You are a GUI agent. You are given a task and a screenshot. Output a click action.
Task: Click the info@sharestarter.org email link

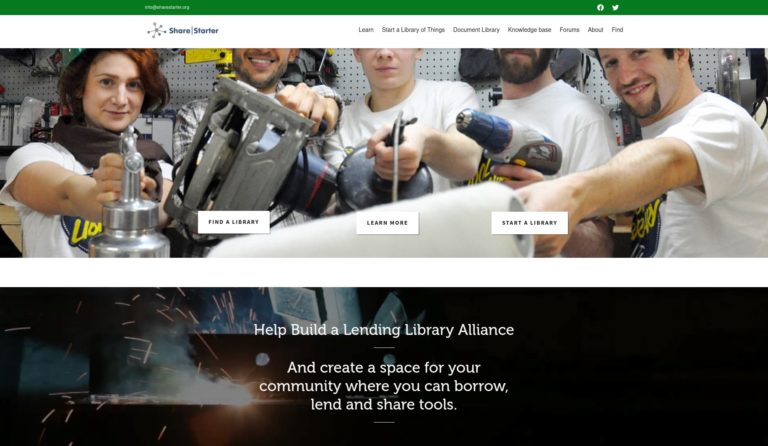tap(167, 7)
